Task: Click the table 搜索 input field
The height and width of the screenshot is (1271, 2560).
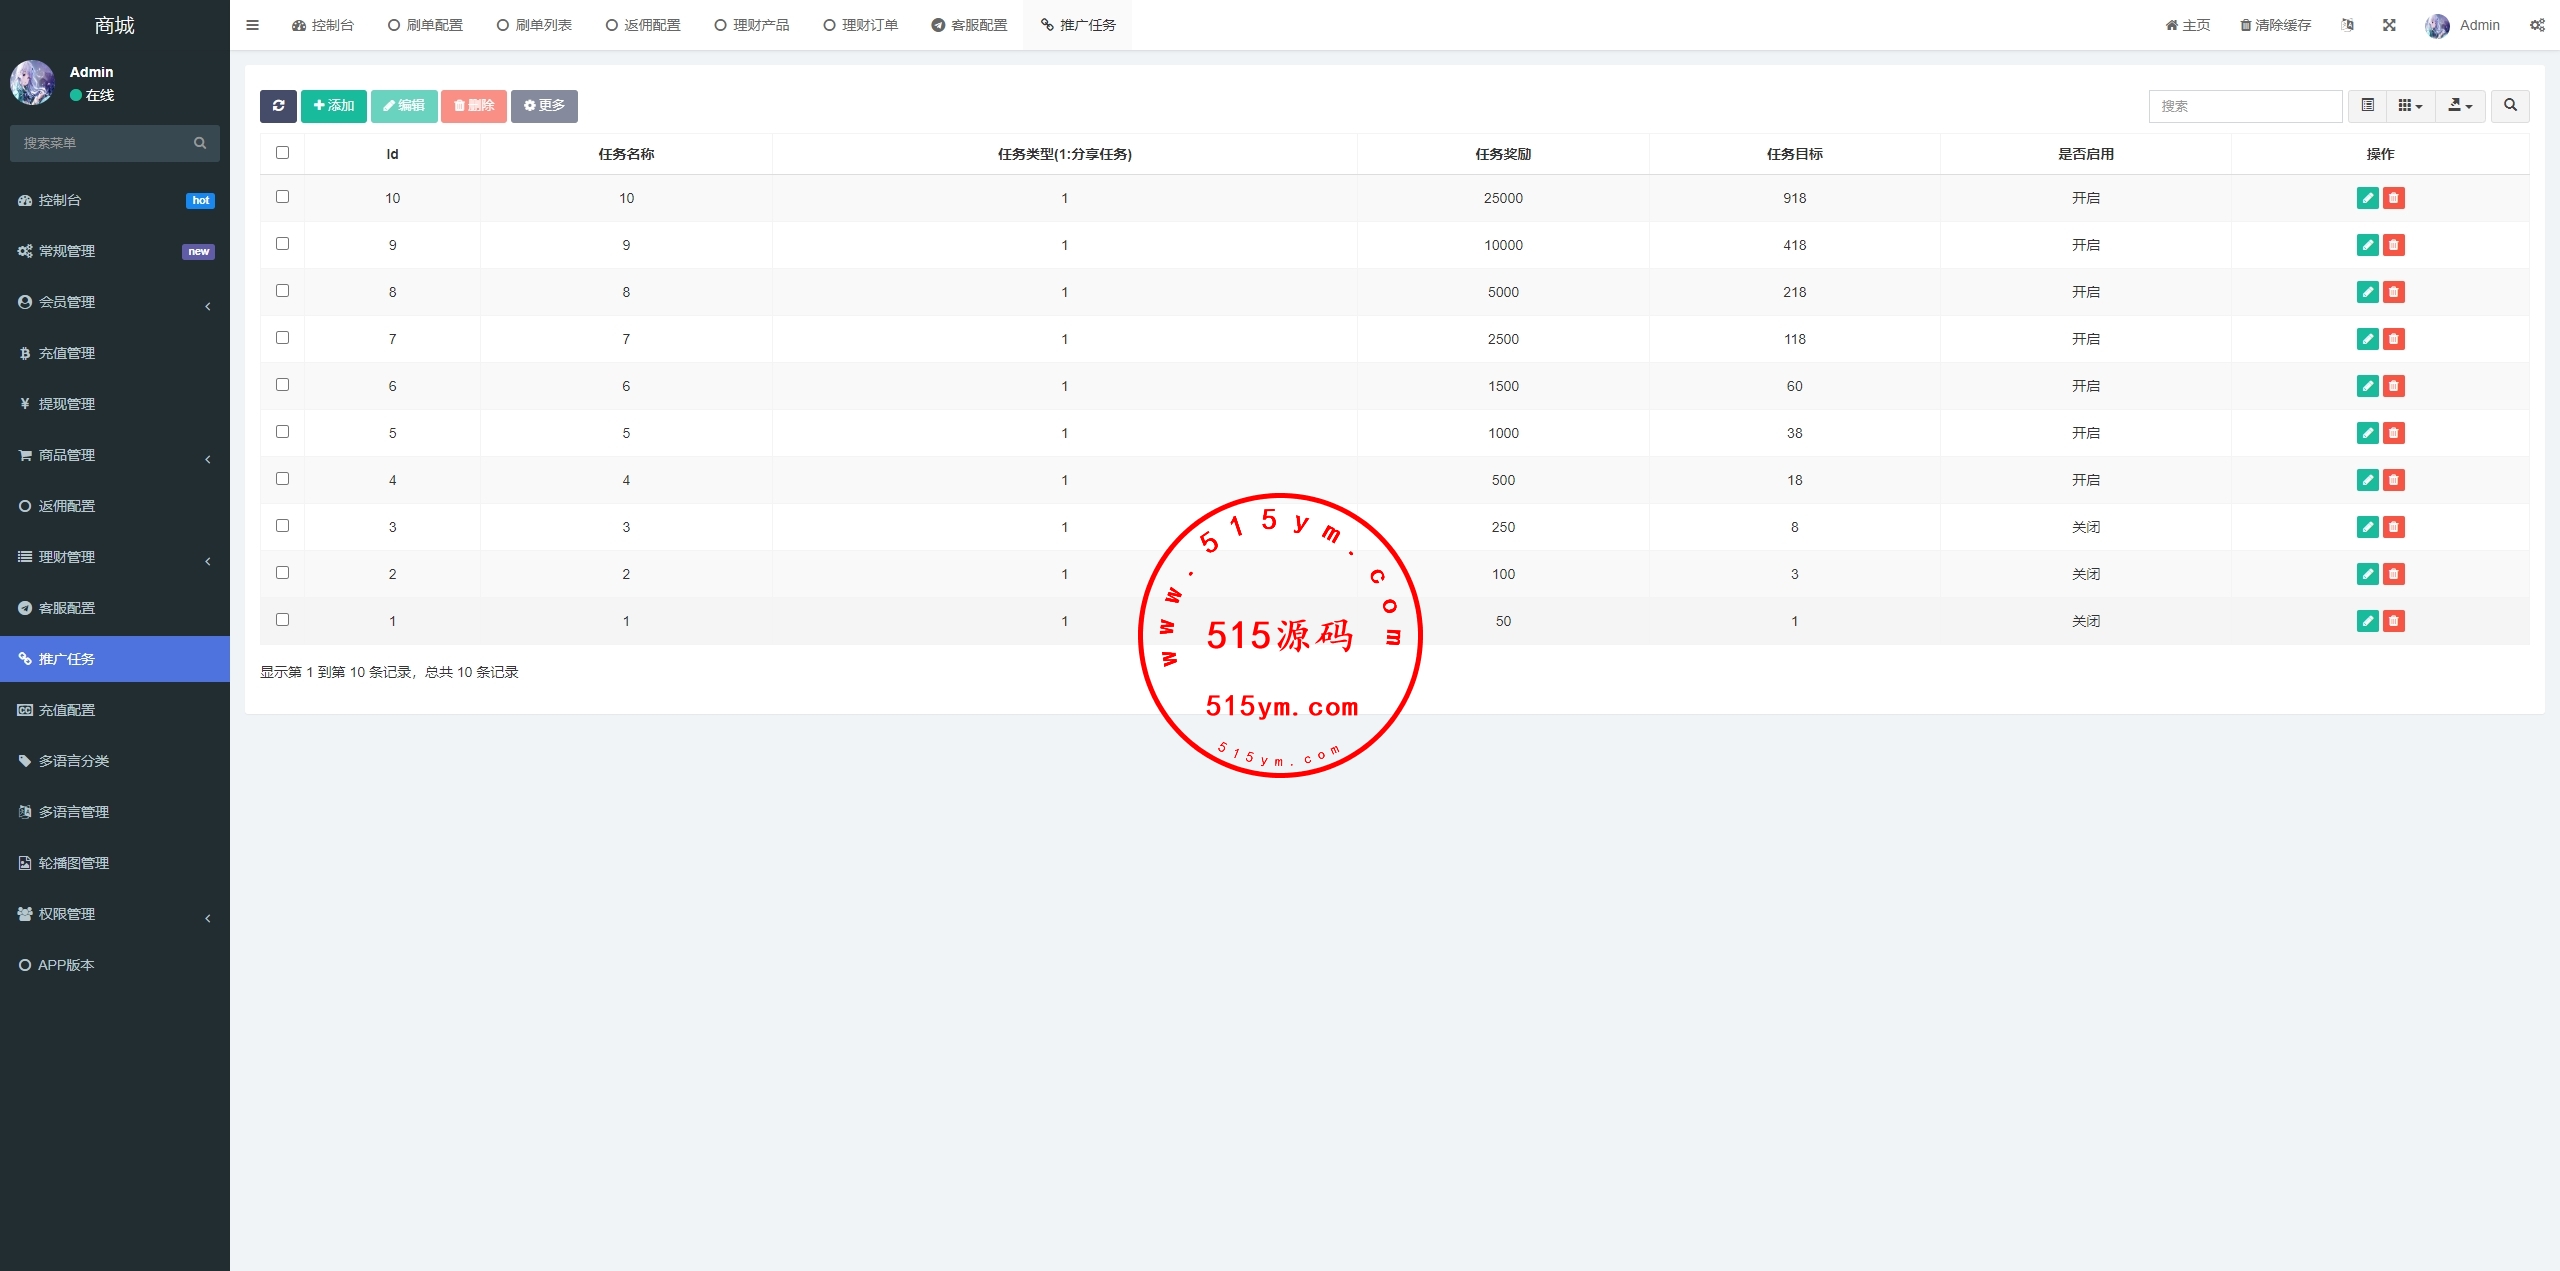Action: [2244, 106]
